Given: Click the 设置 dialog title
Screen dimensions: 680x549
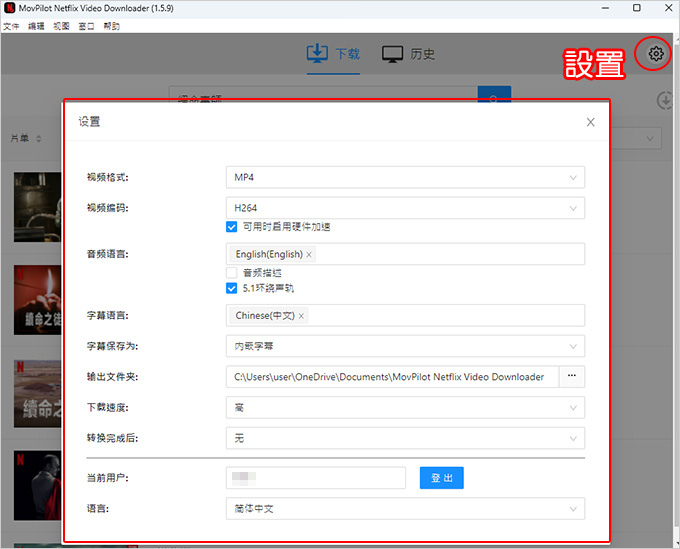Looking at the screenshot, I should (89, 122).
